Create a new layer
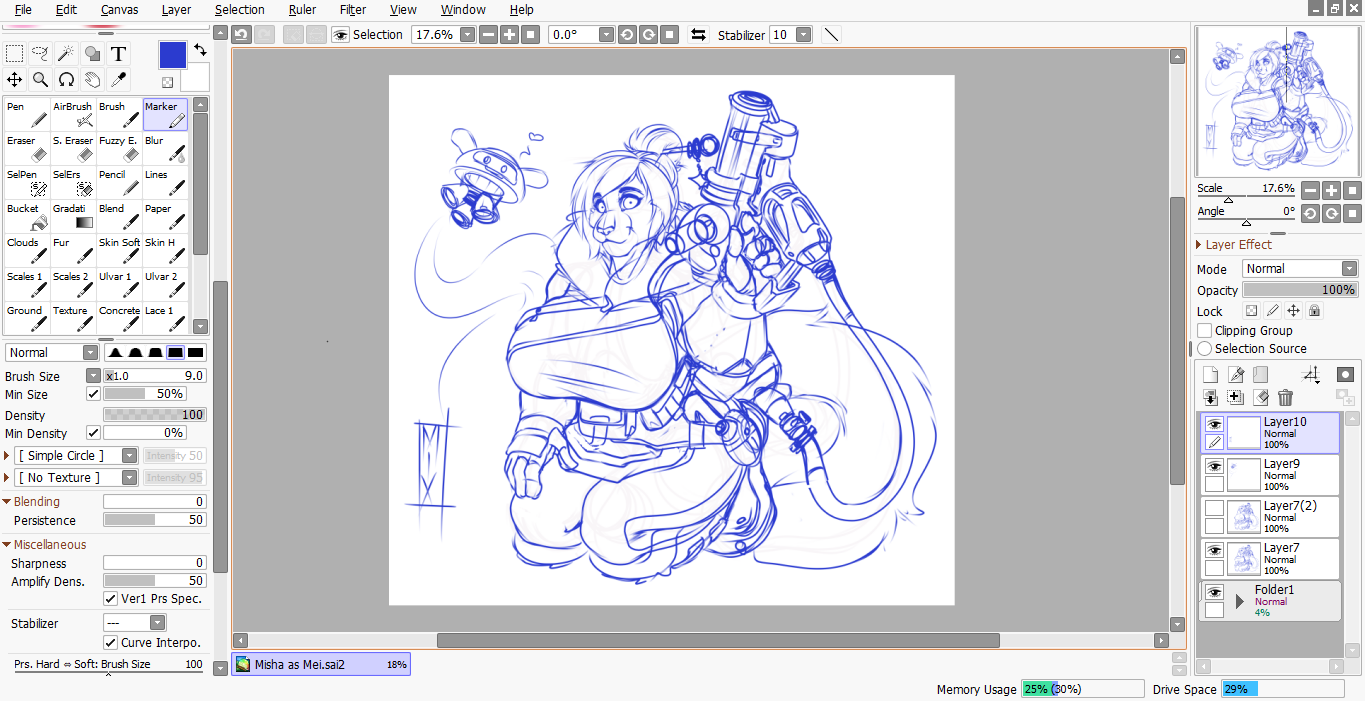This screenshot has height=701, width=1365. [1211, 374]
